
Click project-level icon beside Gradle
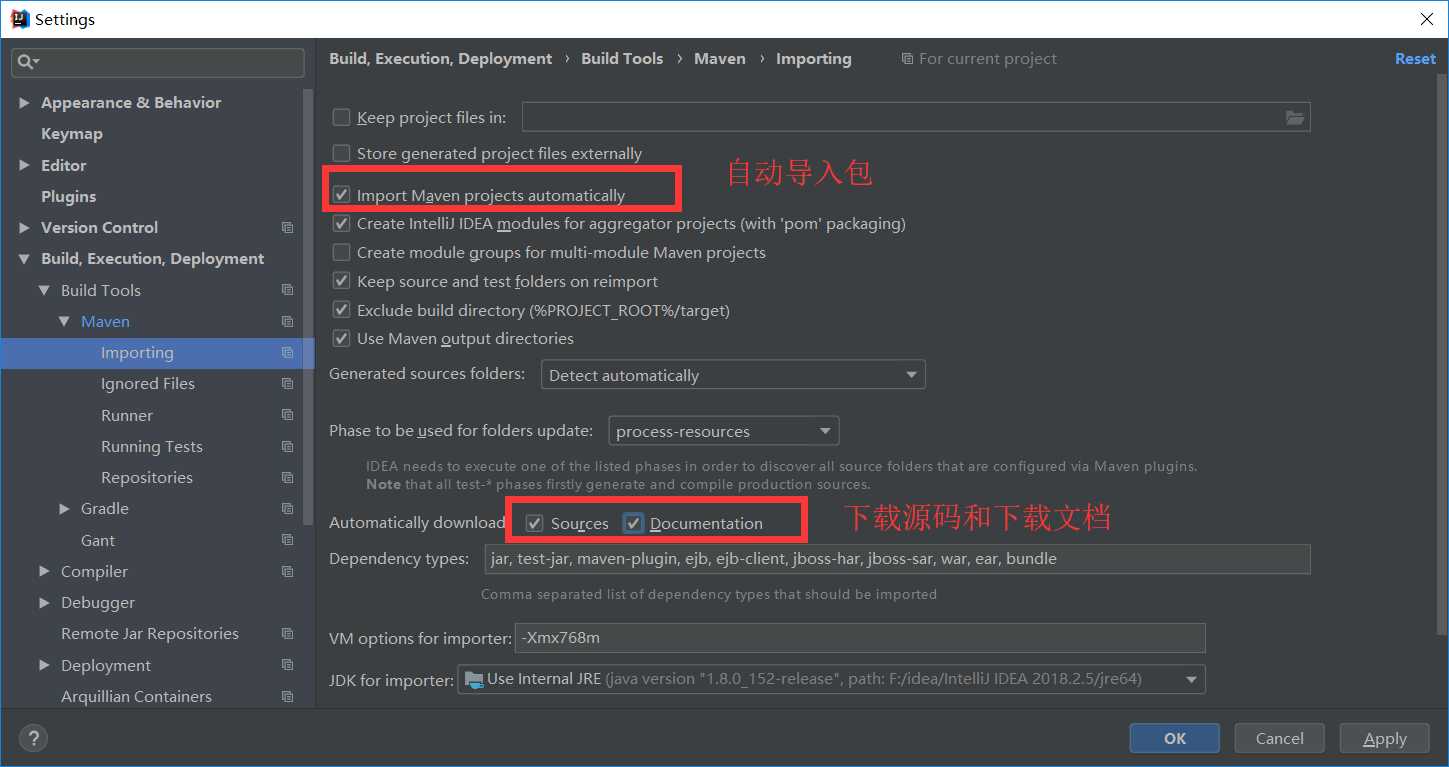pos(287,509)
